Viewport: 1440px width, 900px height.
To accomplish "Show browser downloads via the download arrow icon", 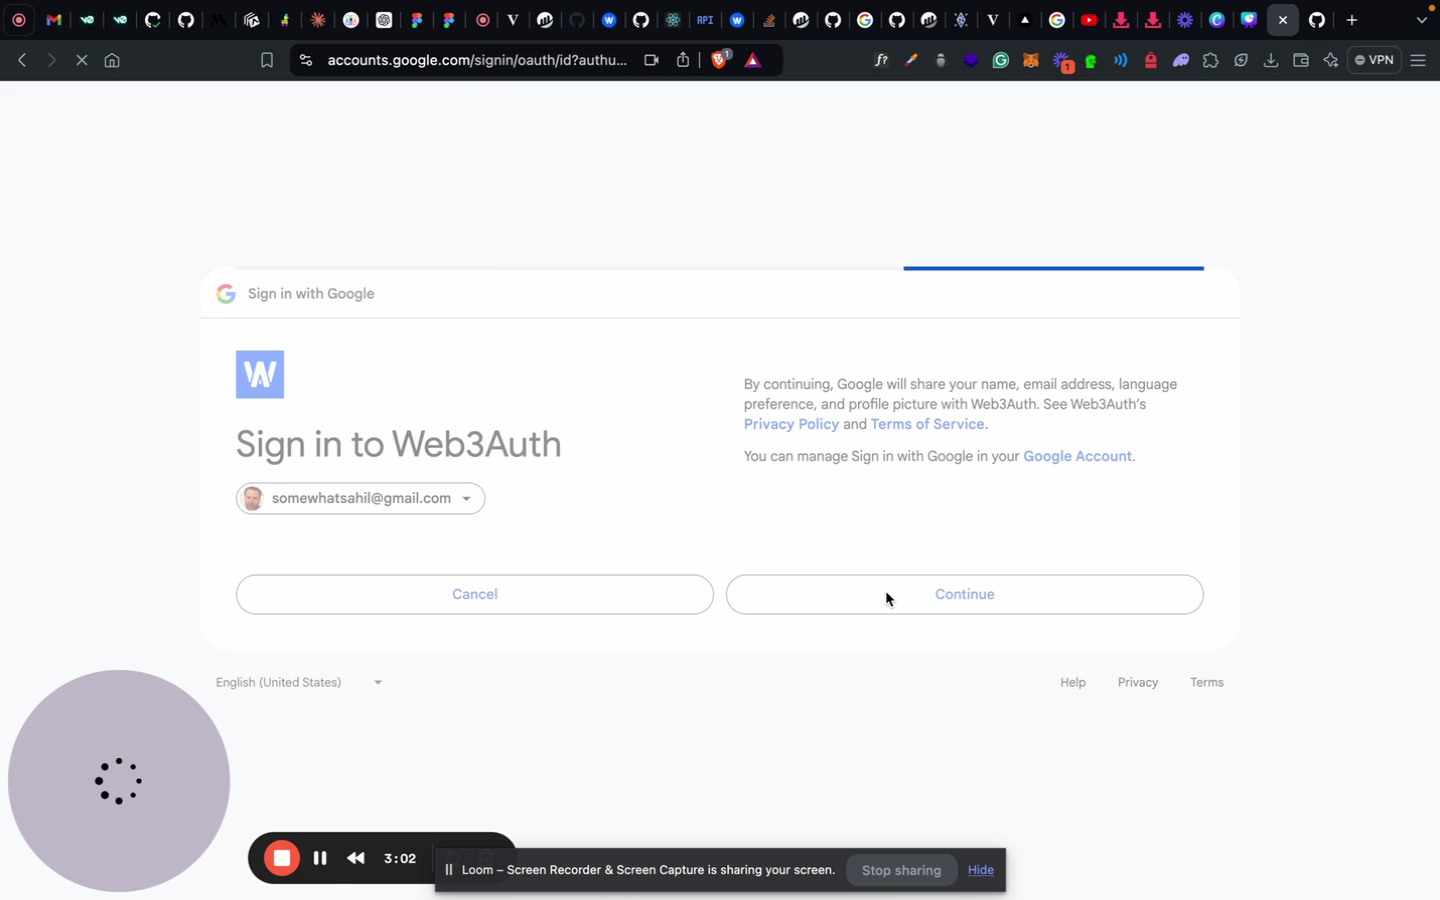I will click(1271, 60).
